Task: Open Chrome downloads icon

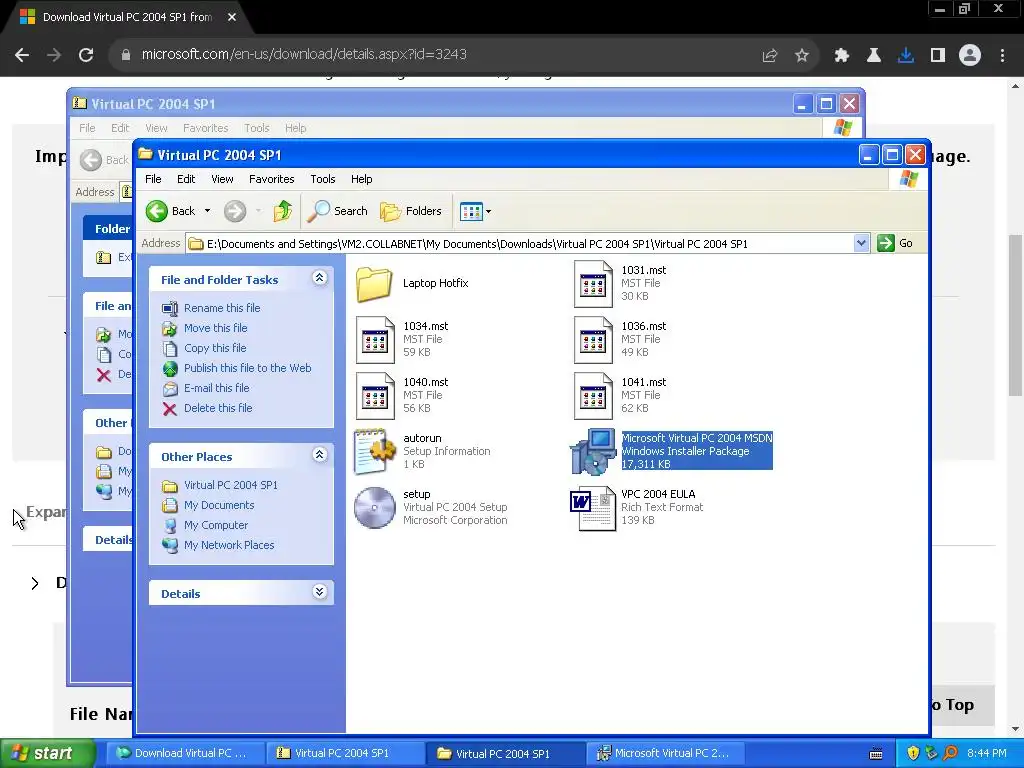Action: tap(906, 56)
